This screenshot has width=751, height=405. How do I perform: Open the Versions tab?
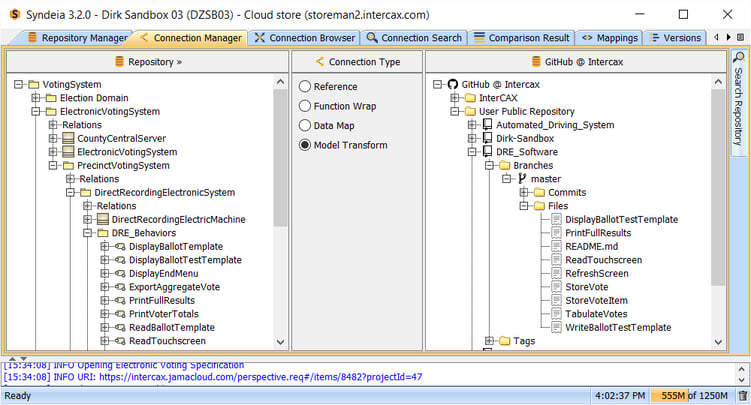[675, 38]
